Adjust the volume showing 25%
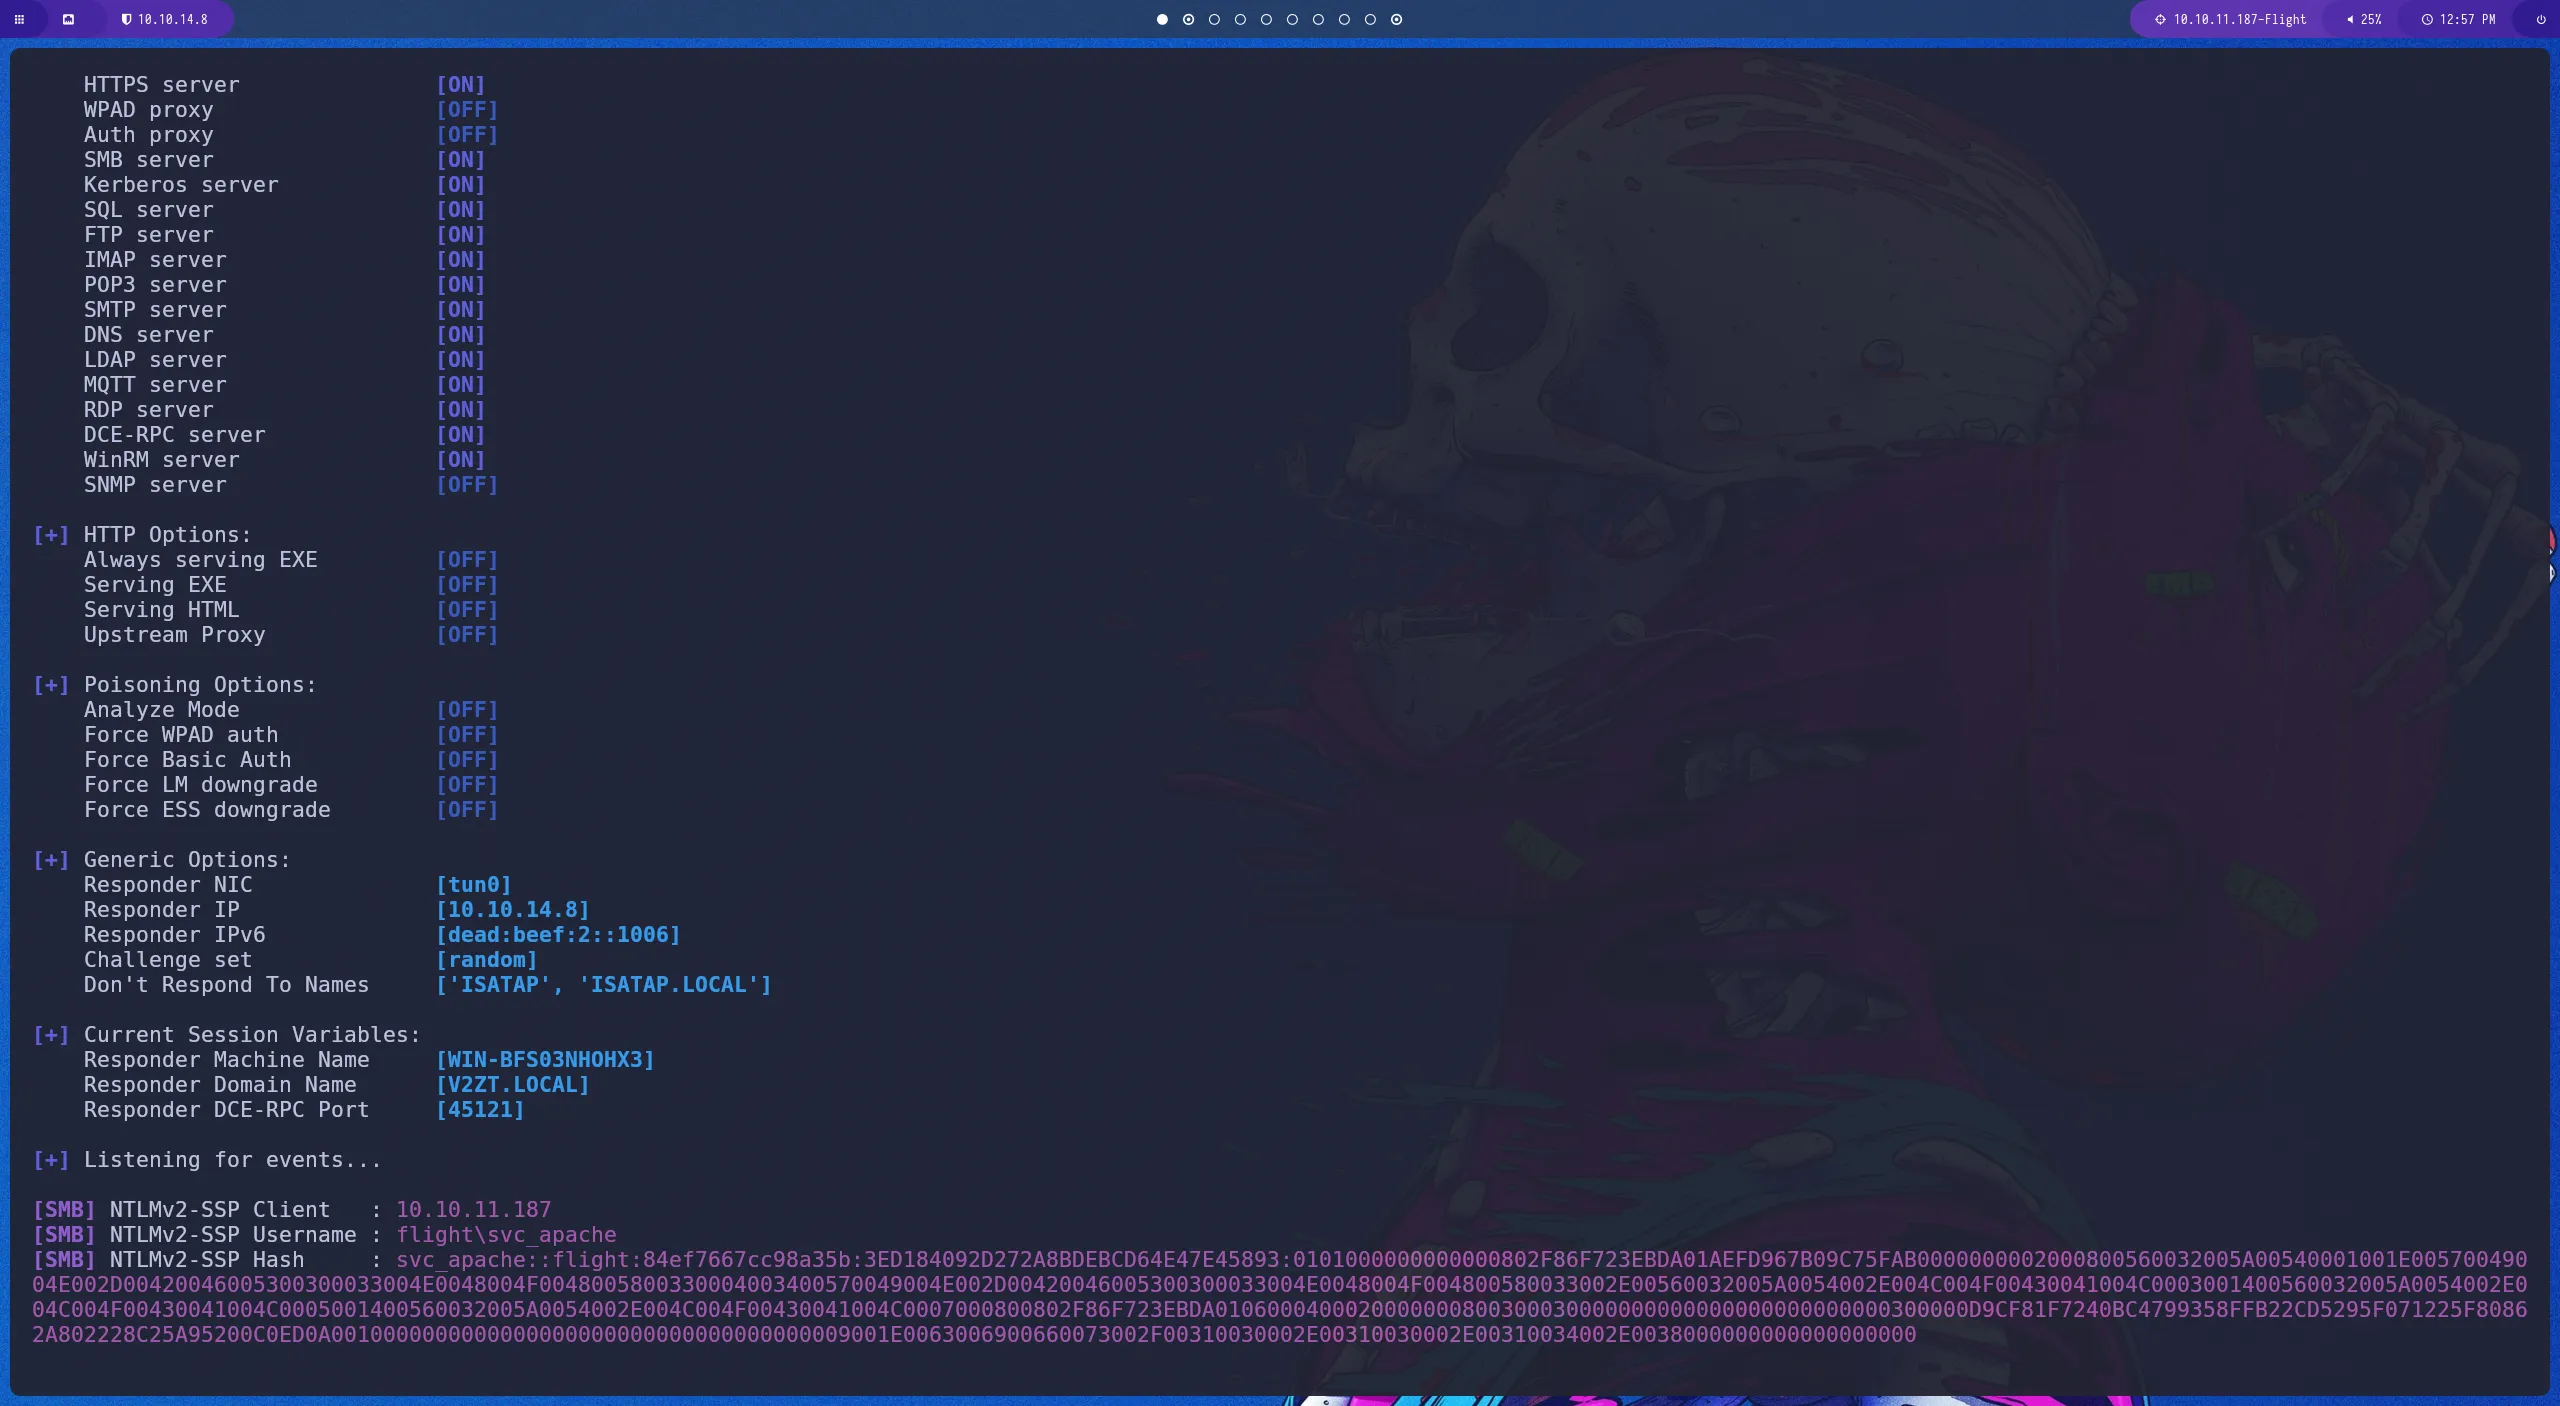Image resolution: width=2560 pixels, height=1406 pixels. (x=2369, y=19)
